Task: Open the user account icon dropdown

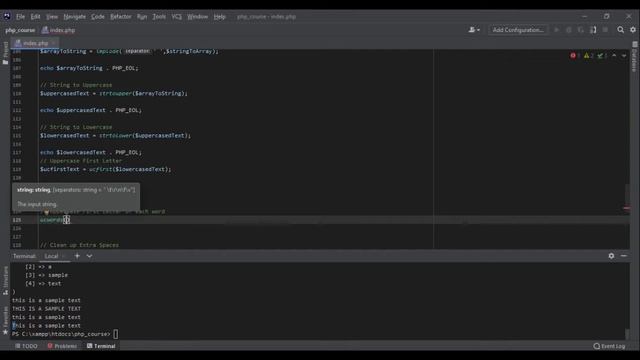Action: (x=474, y=30)
